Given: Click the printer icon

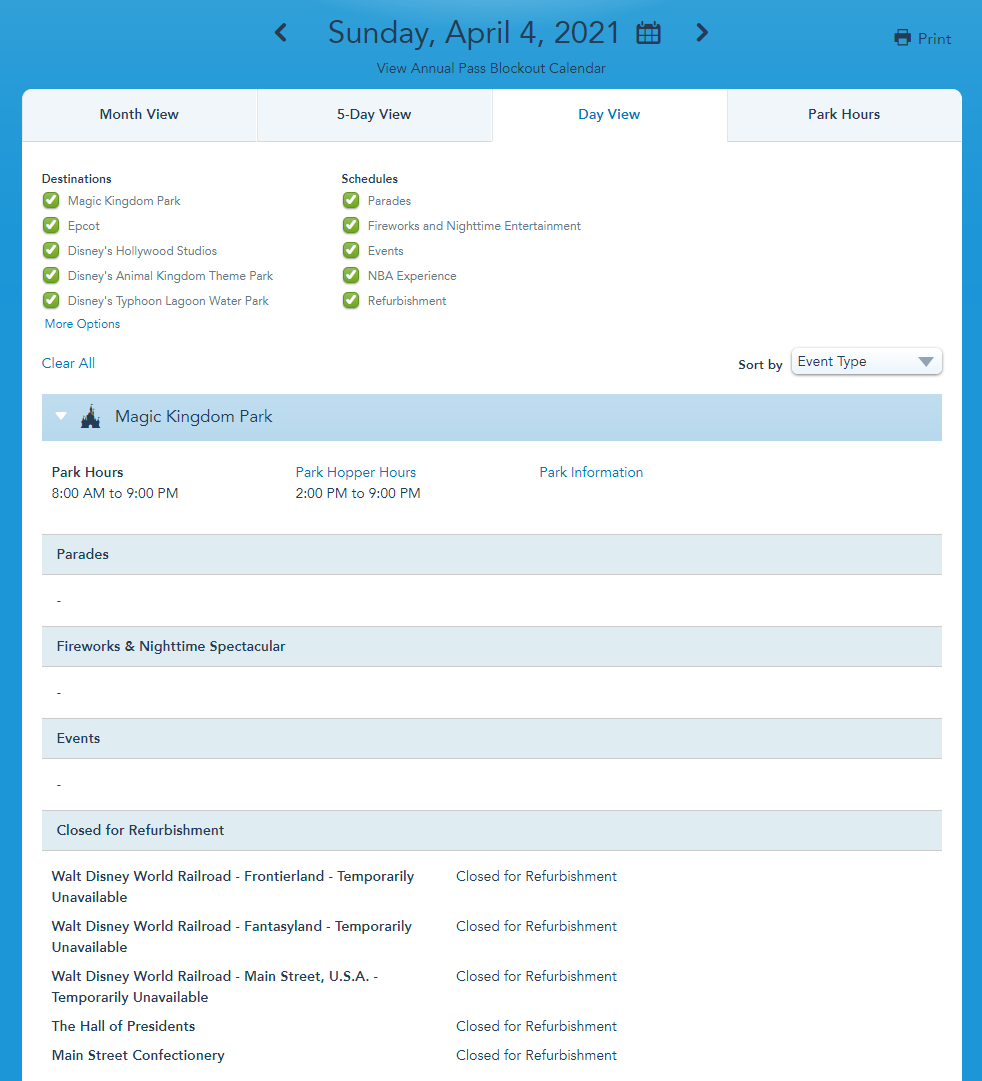Looking at the screenshot, I should click(903, 39).
